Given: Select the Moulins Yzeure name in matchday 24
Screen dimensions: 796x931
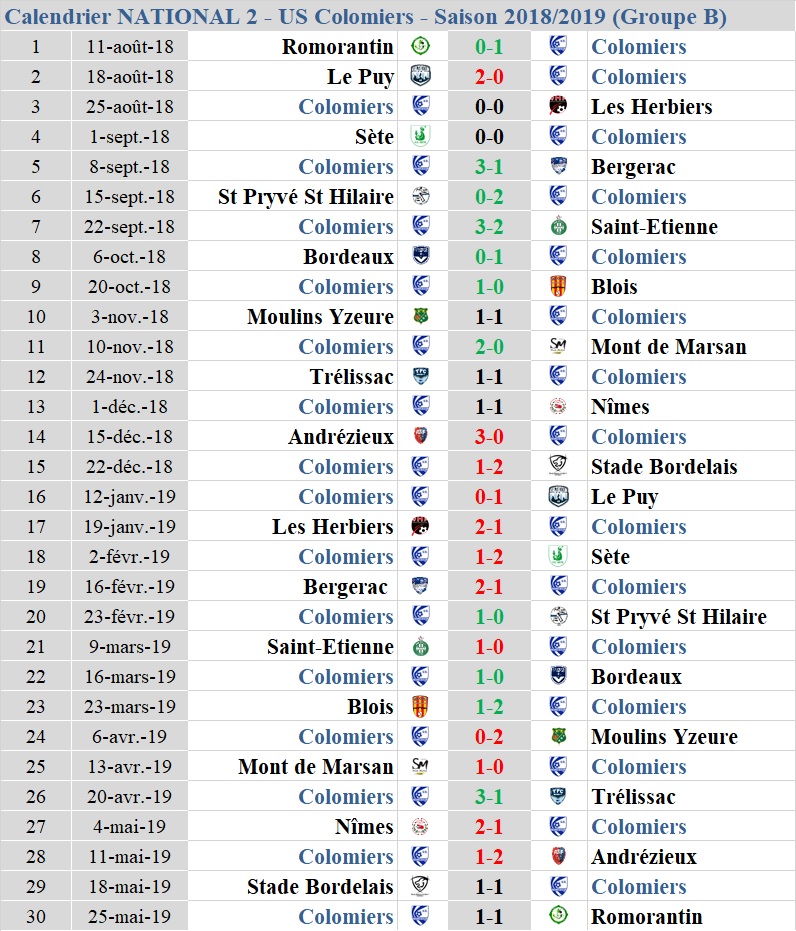Looking at the screenshot, I should click(664, 736).
